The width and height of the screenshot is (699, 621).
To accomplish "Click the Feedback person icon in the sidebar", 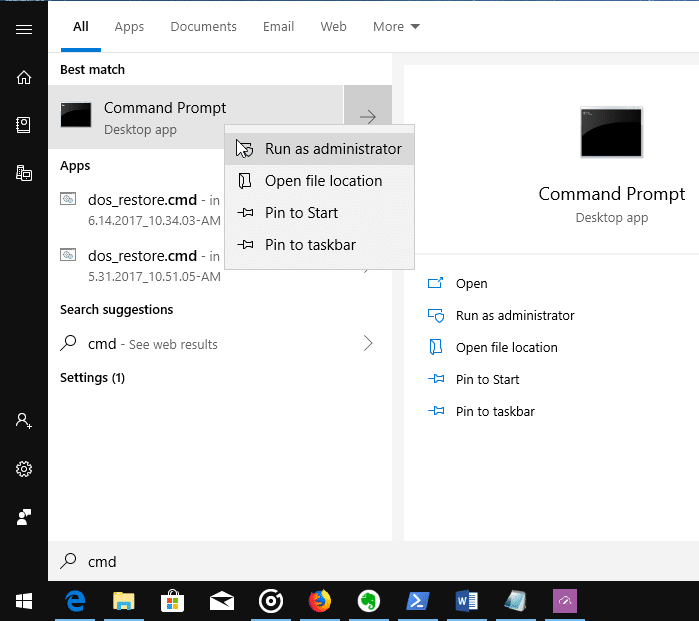I will (x=24, y=517).
